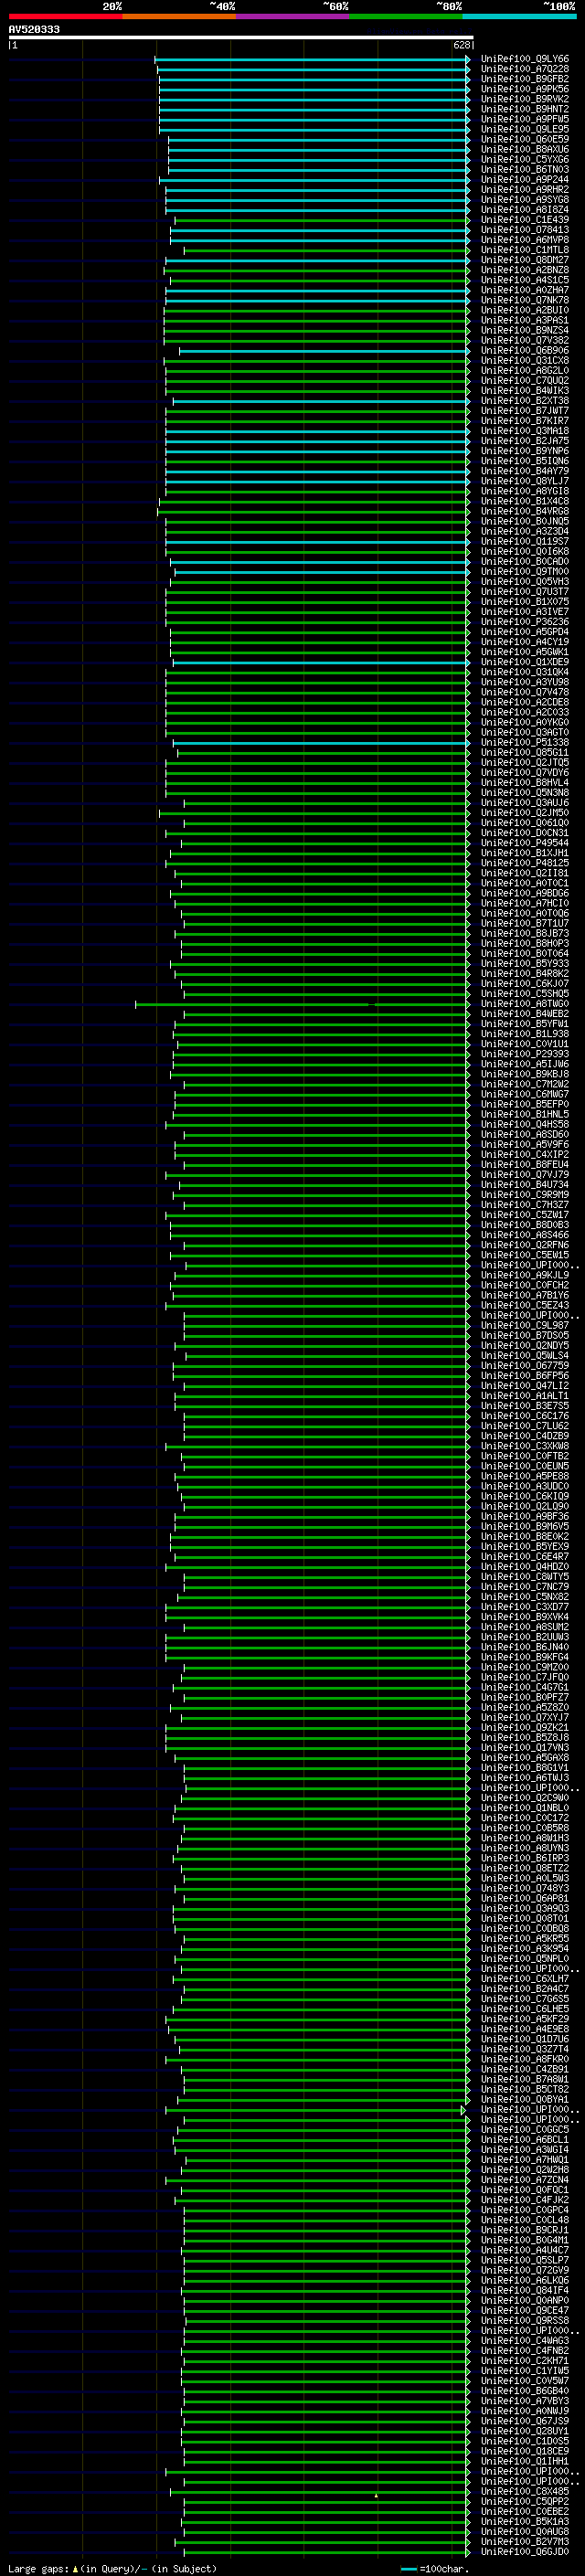Screen dimensions: 585x2576
Task: Select hit label UniRef100_A5V9F6
Action: 524,1144
